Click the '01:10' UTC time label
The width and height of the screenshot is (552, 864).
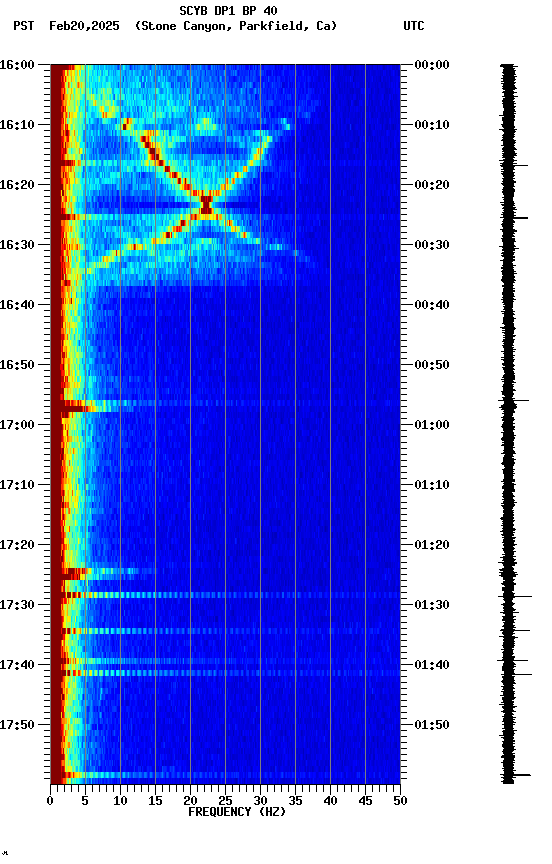coord(432,485)
